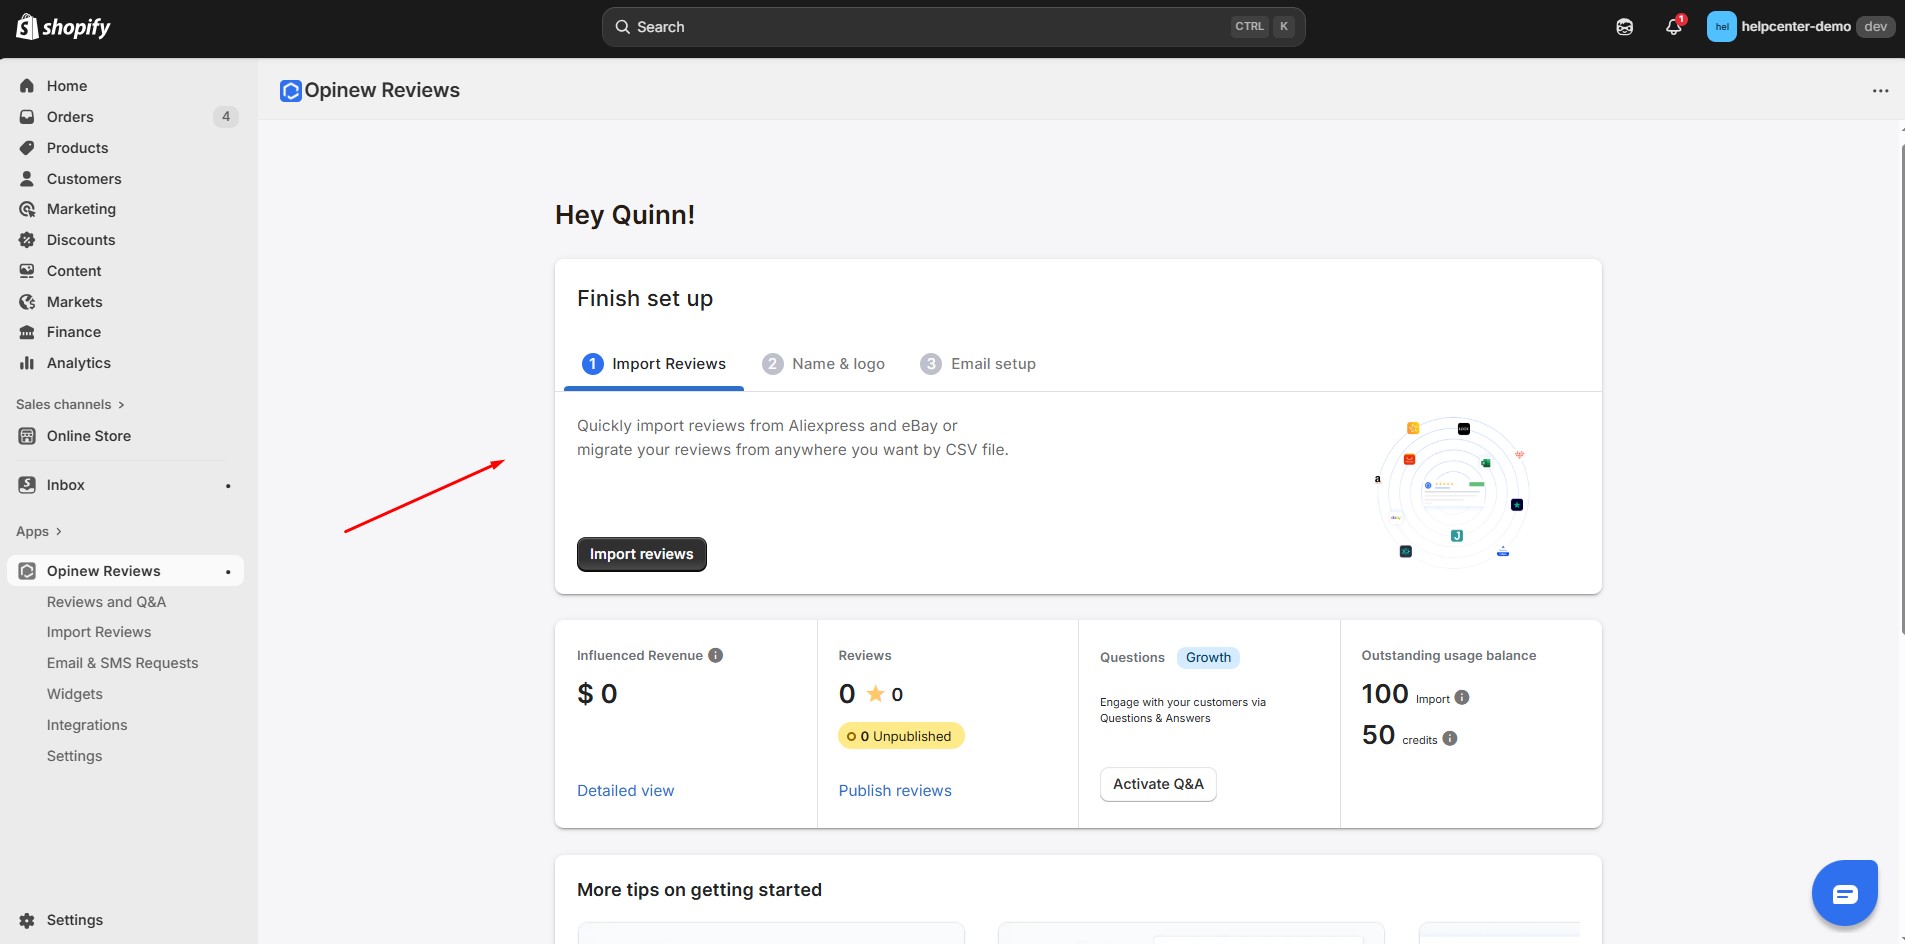This screenshot has width=1905, height=944.
Task: Switch to the Email setup step tab
Action: [x=978, y=364]
